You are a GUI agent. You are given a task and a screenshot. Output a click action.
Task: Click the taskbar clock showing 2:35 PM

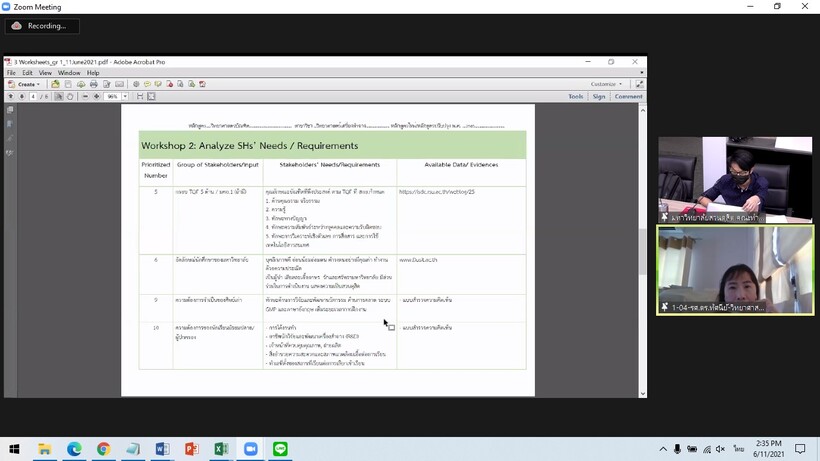pos(769,449)
